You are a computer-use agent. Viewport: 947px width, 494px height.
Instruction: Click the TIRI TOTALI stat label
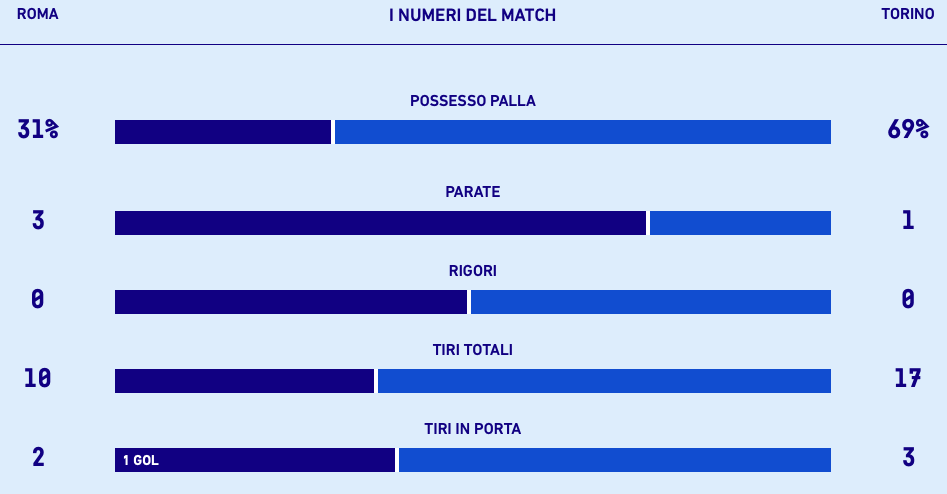pyautogui.click(x=473, y=350)
